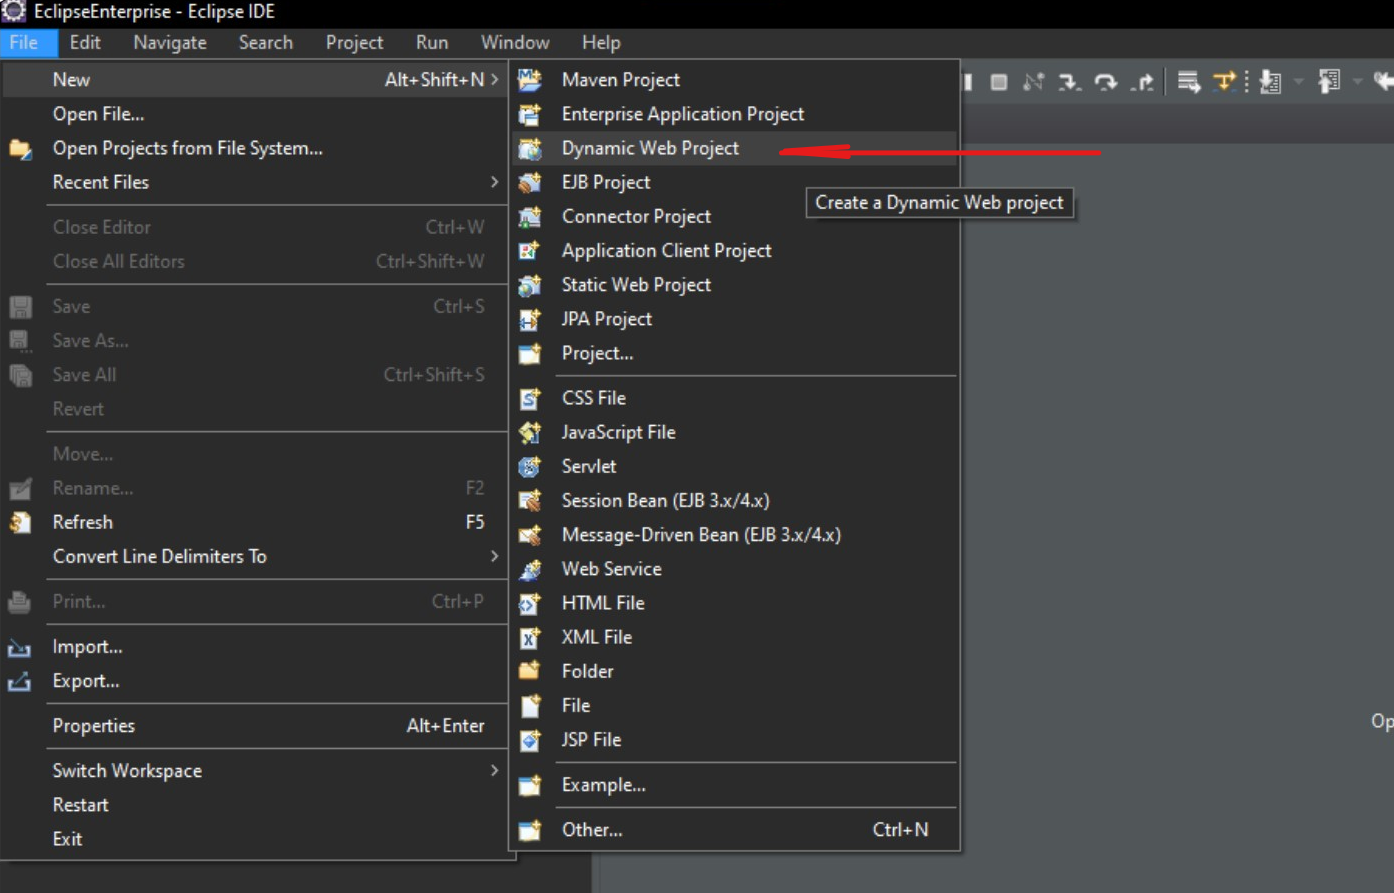Open the Previous Annotation dropdown arrow
The image size is (1394, 893).
pyautogui.click(x=1356, y=82)
